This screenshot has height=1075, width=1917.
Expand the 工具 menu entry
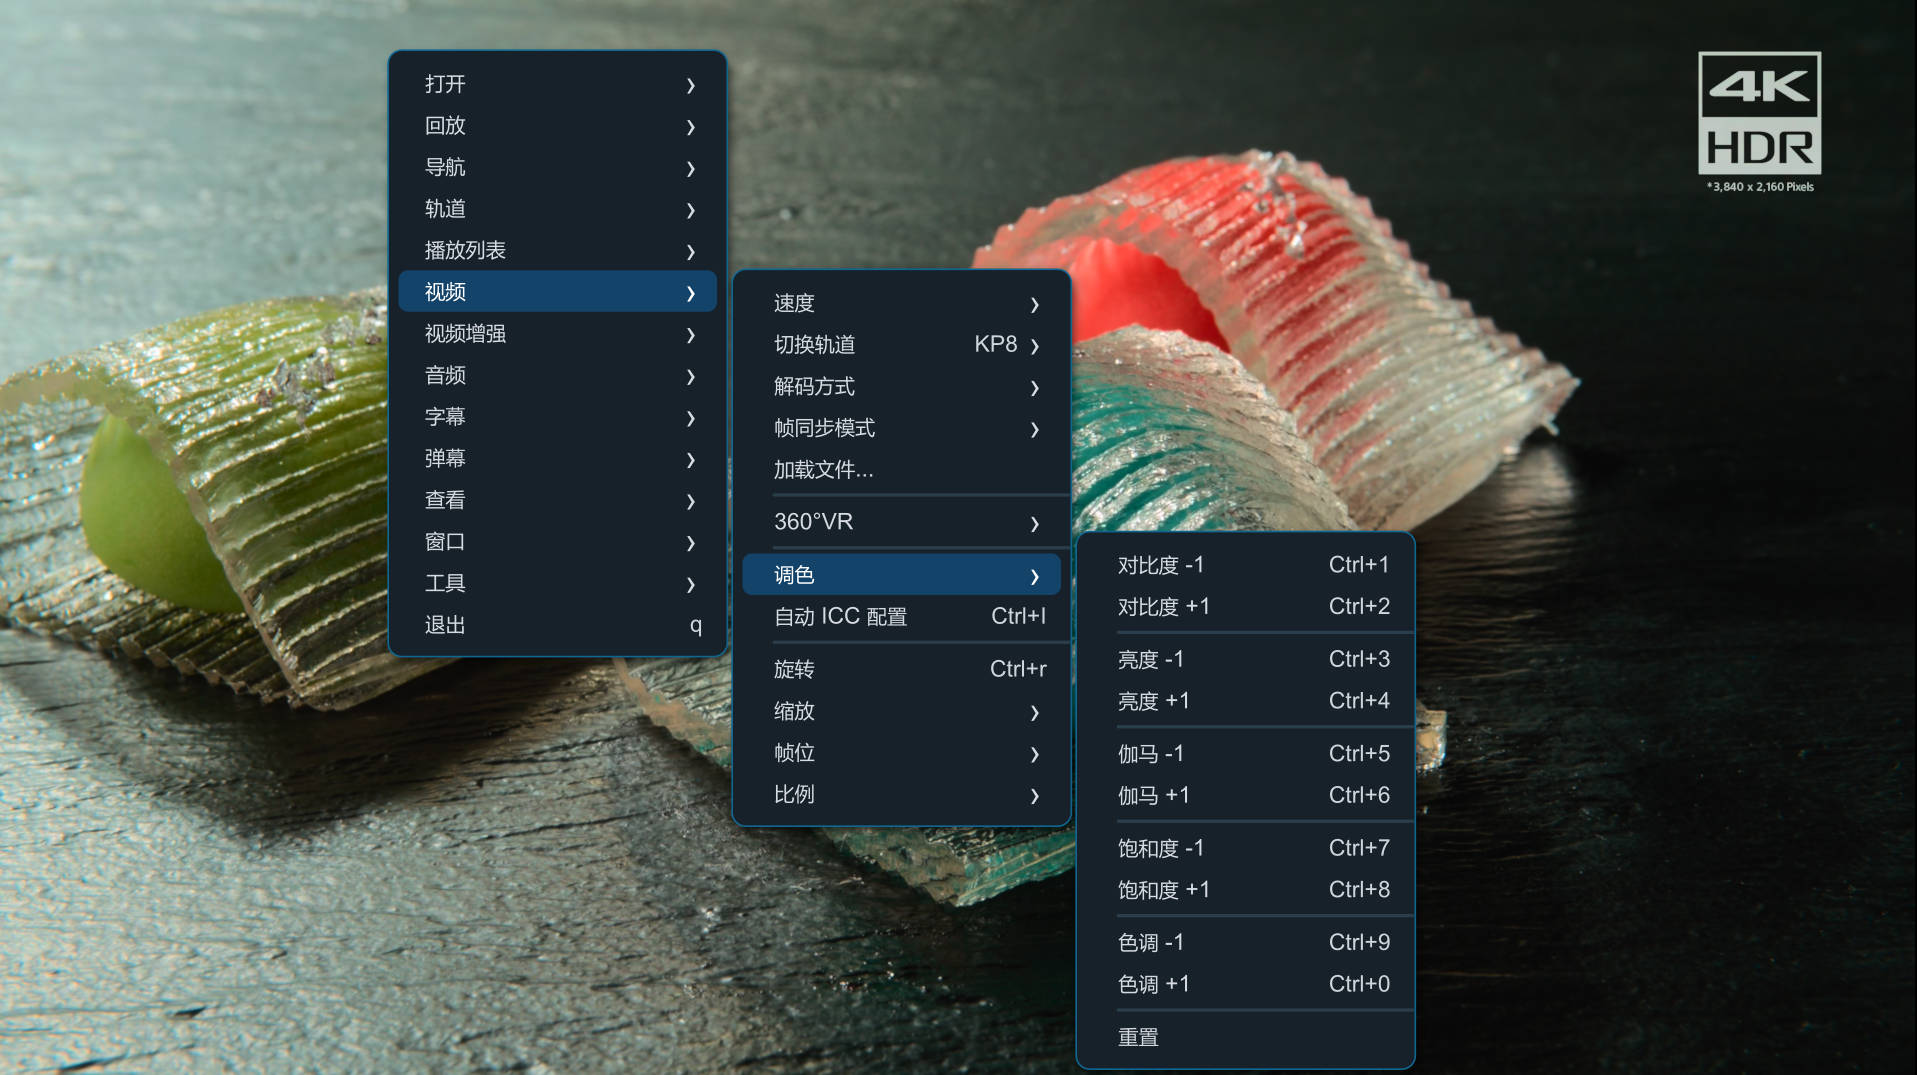point(557,583)
